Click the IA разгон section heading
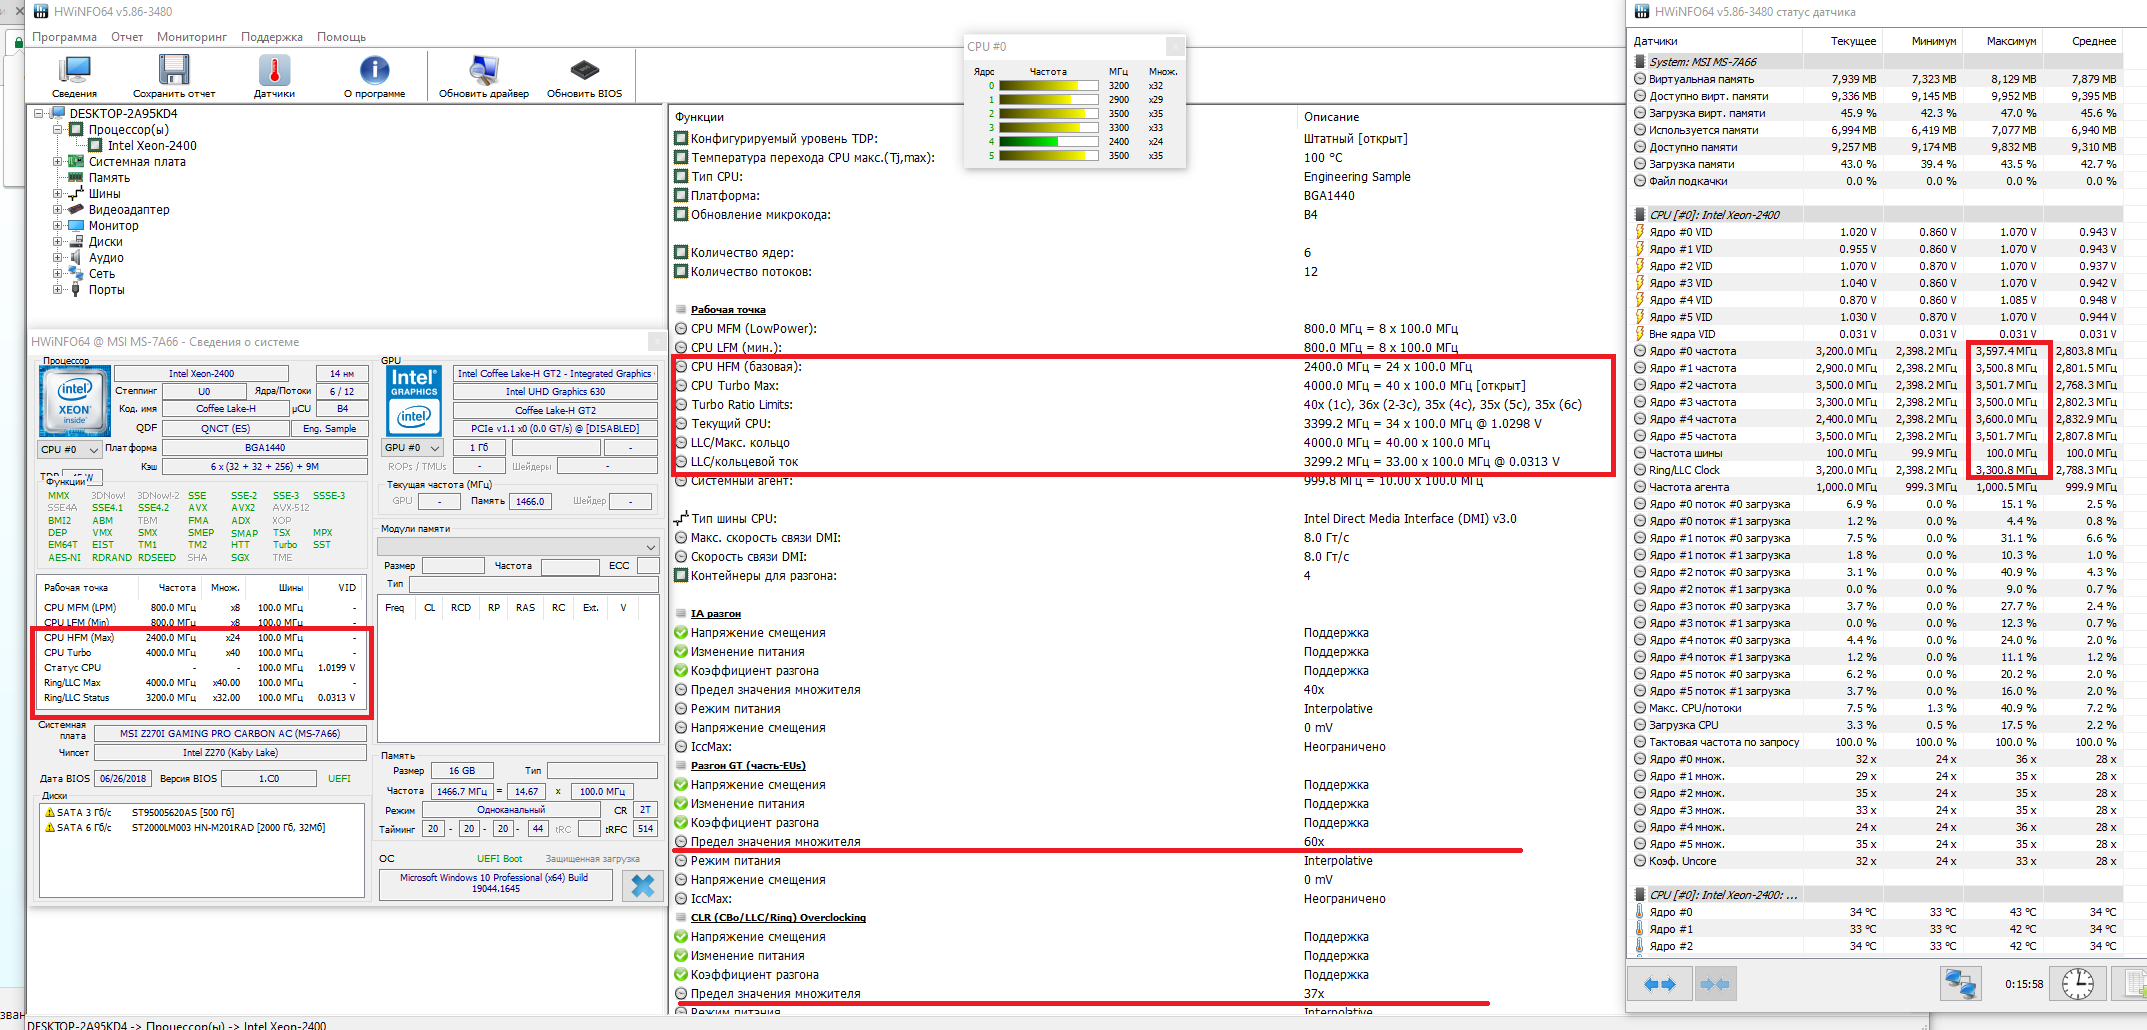Viewport: 2147px width, 1030px height. tap(715, 614)
